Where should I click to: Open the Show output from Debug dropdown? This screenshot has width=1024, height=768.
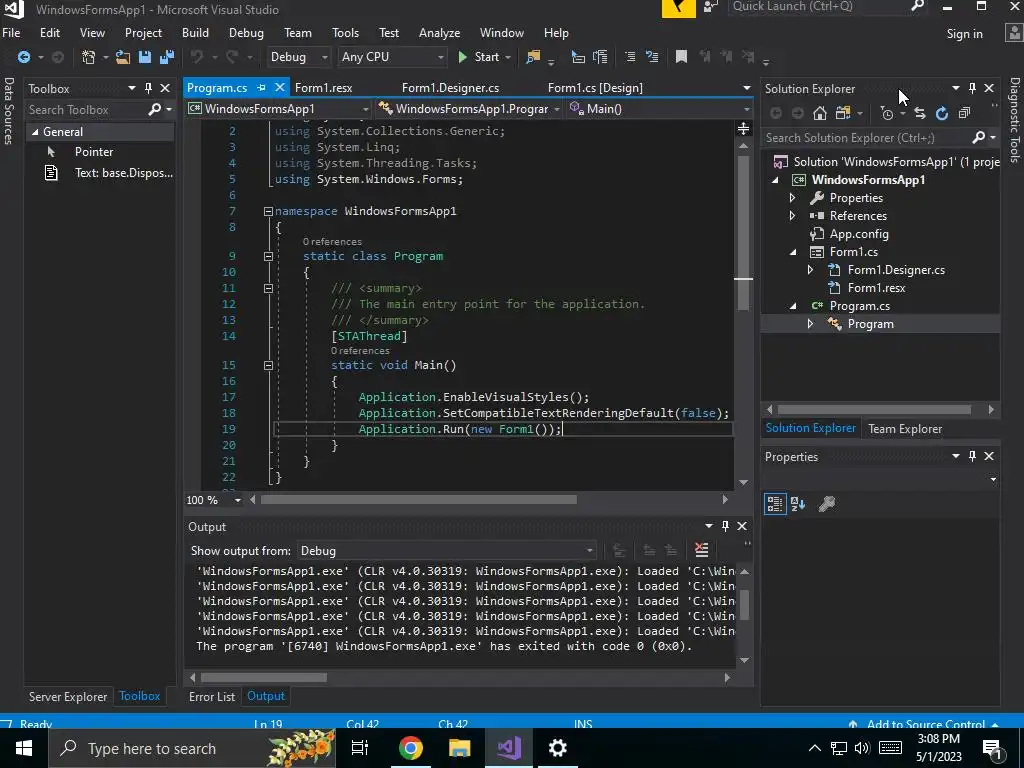tap(447, 551)
